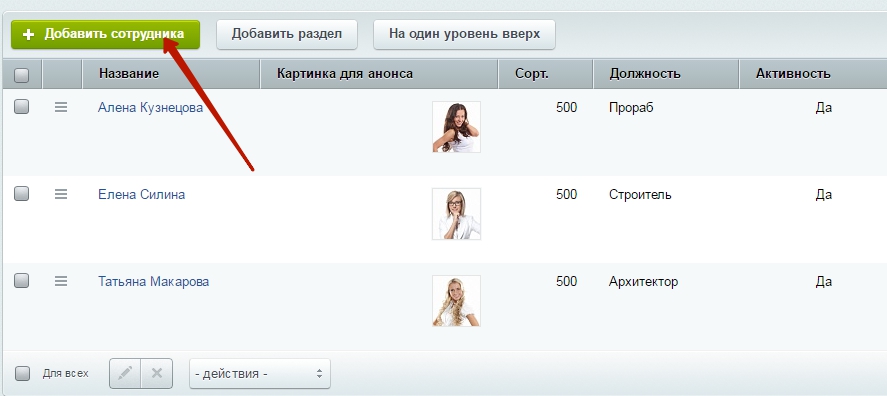This screenshot has height=396, width=887.
Task: Click the pencil edit icon at bottom
Action: (x=125, y=373)
